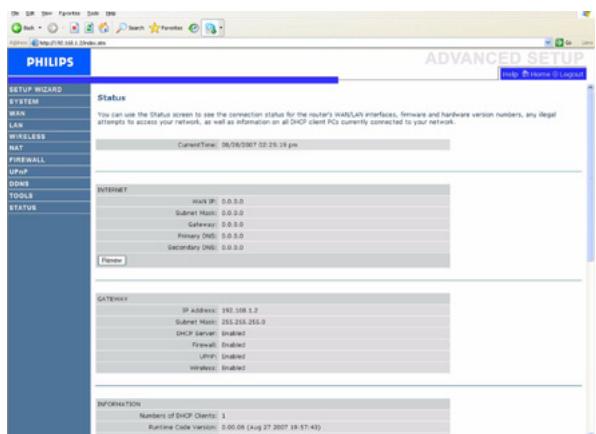Expand the address bar dropdown arrow
The height and width of the screenshot is (434, 596).
[548, 43]
